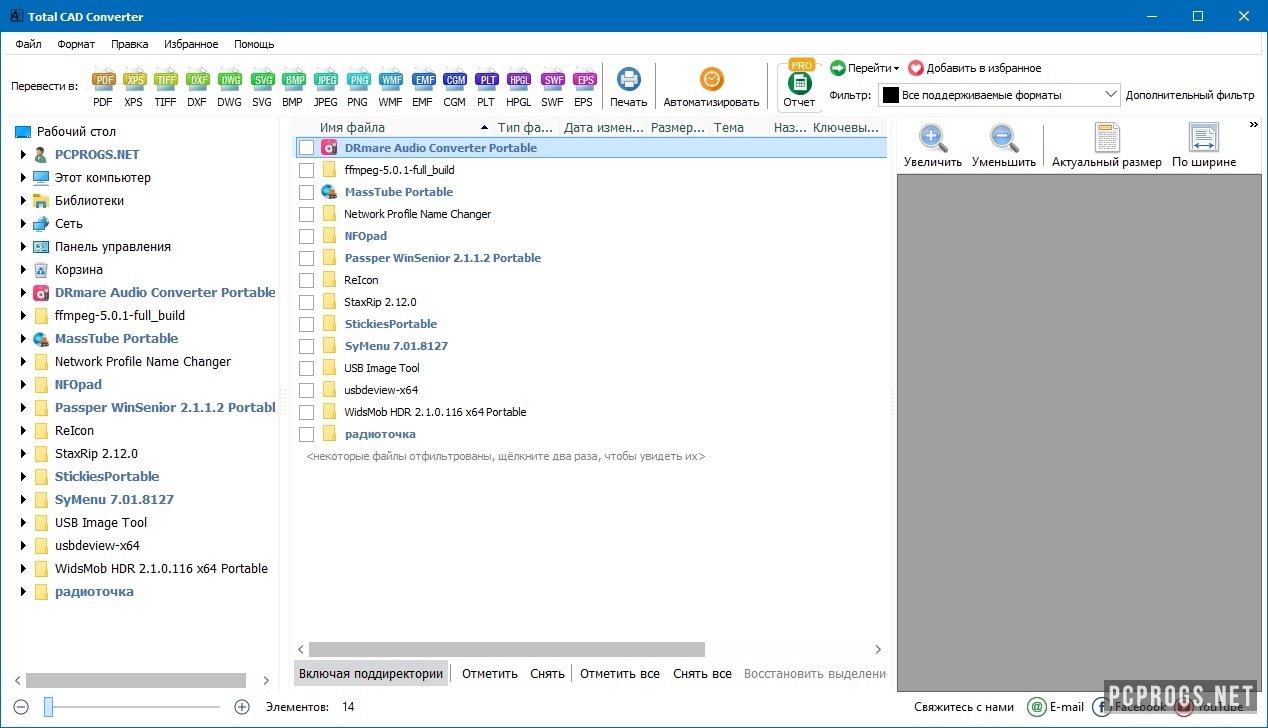1268x728 pixels.
Task: Click the Снять button
Action: pyautogui.click(x=547, y=674)
